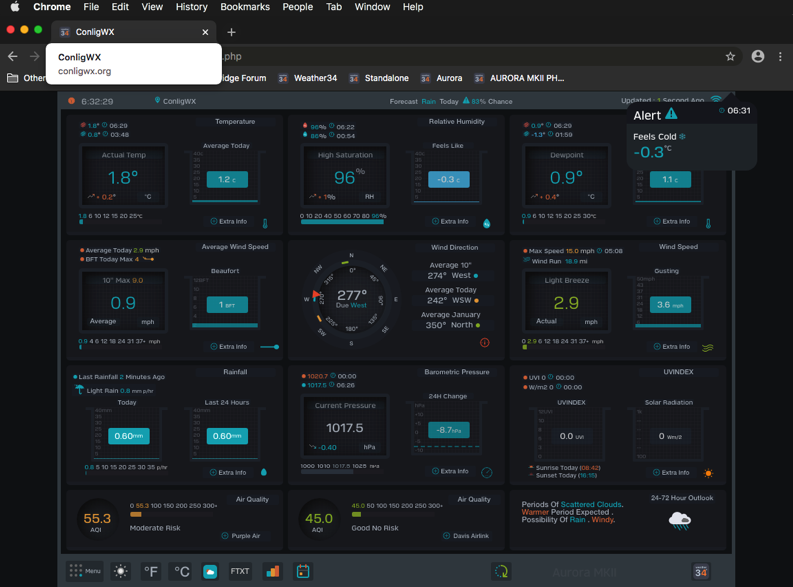Switch units to °F
The width and height of the screenshot is (793, 587).
click(151, 571)
